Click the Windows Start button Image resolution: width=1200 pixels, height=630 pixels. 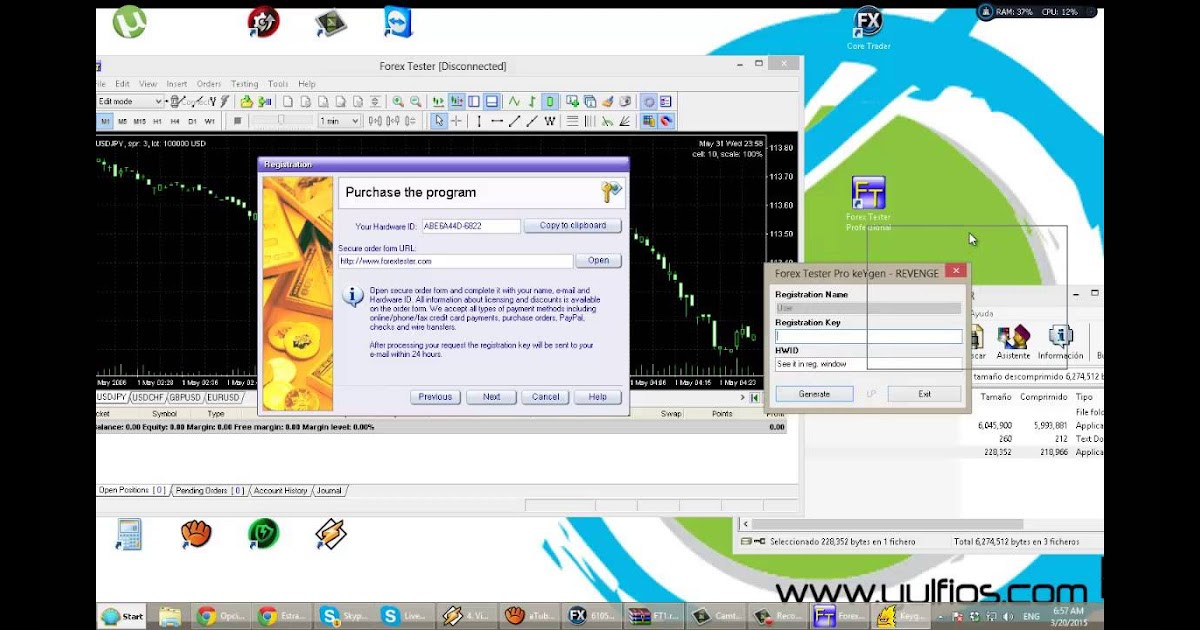point(123,616)
